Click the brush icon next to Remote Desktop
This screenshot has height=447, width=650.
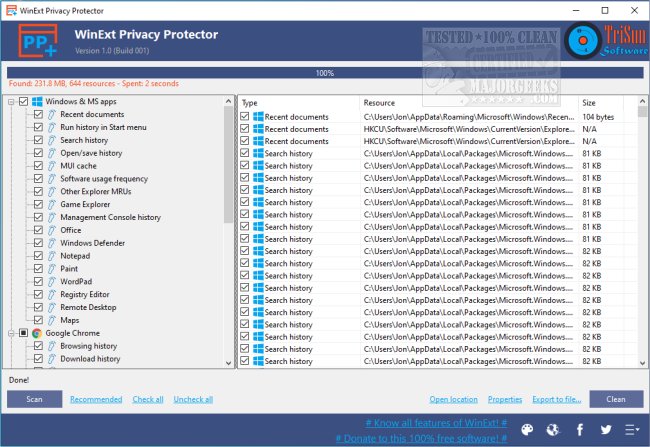(51, 307)
